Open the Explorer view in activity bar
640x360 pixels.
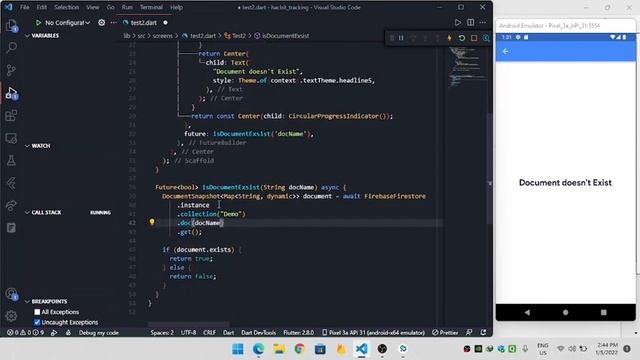(11, 26)
